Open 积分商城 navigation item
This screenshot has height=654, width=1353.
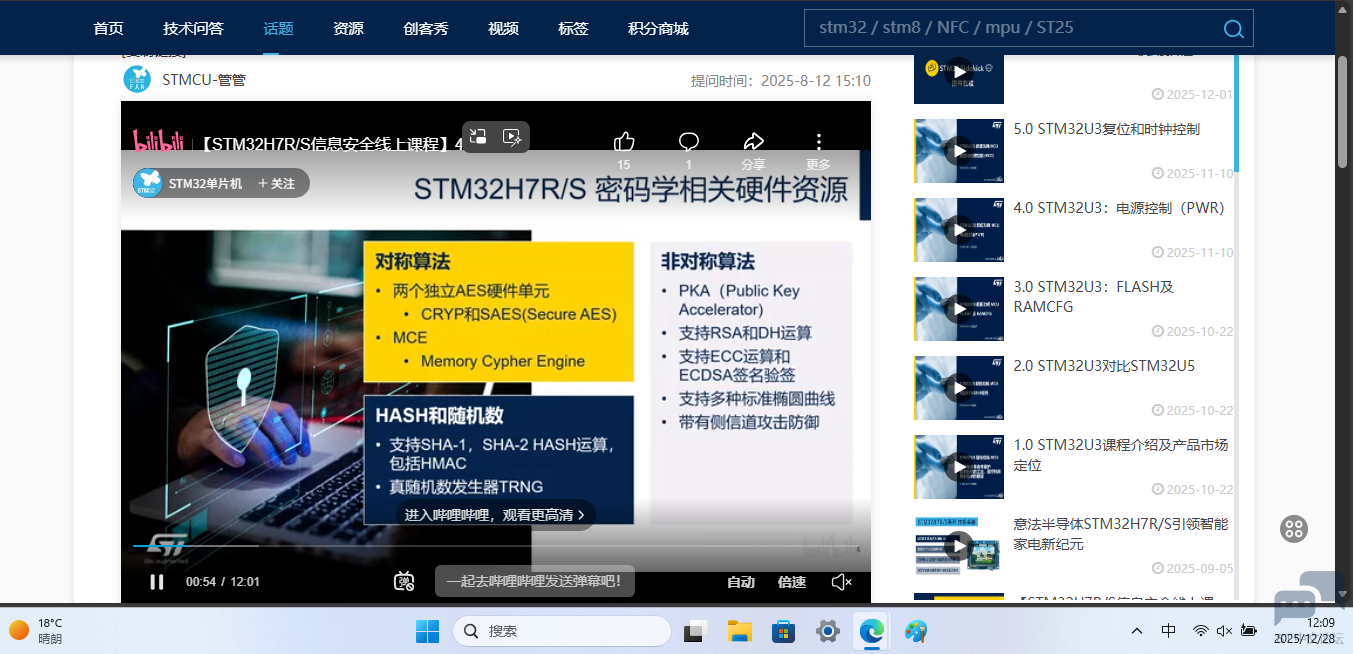658,28
